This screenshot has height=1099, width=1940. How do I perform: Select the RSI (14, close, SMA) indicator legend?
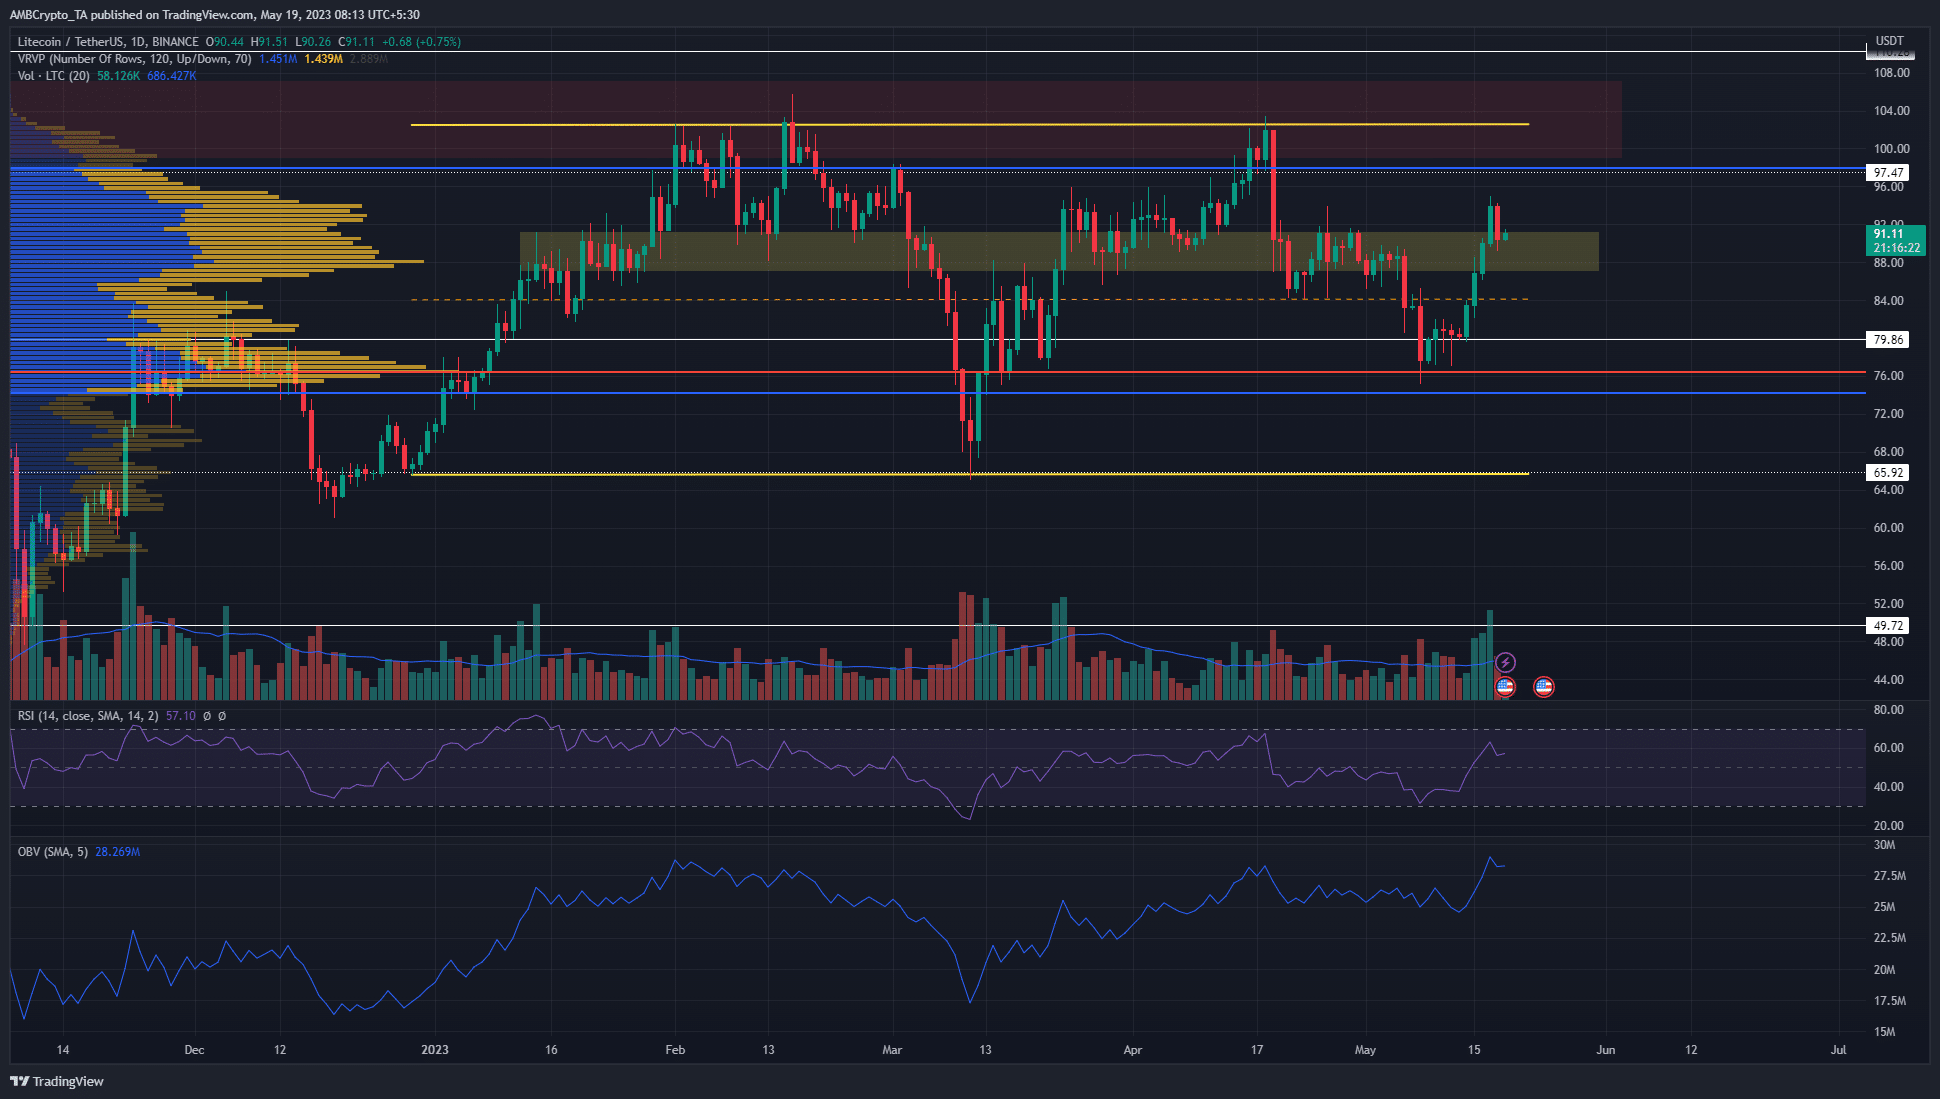coord(88,716)
